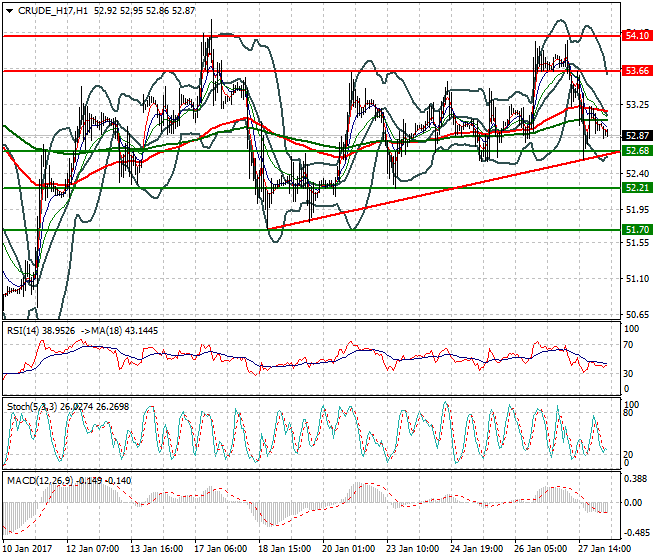Select the 51.70 support price label
This screenshot has height=560, width=660.
(x=637, y=229)
